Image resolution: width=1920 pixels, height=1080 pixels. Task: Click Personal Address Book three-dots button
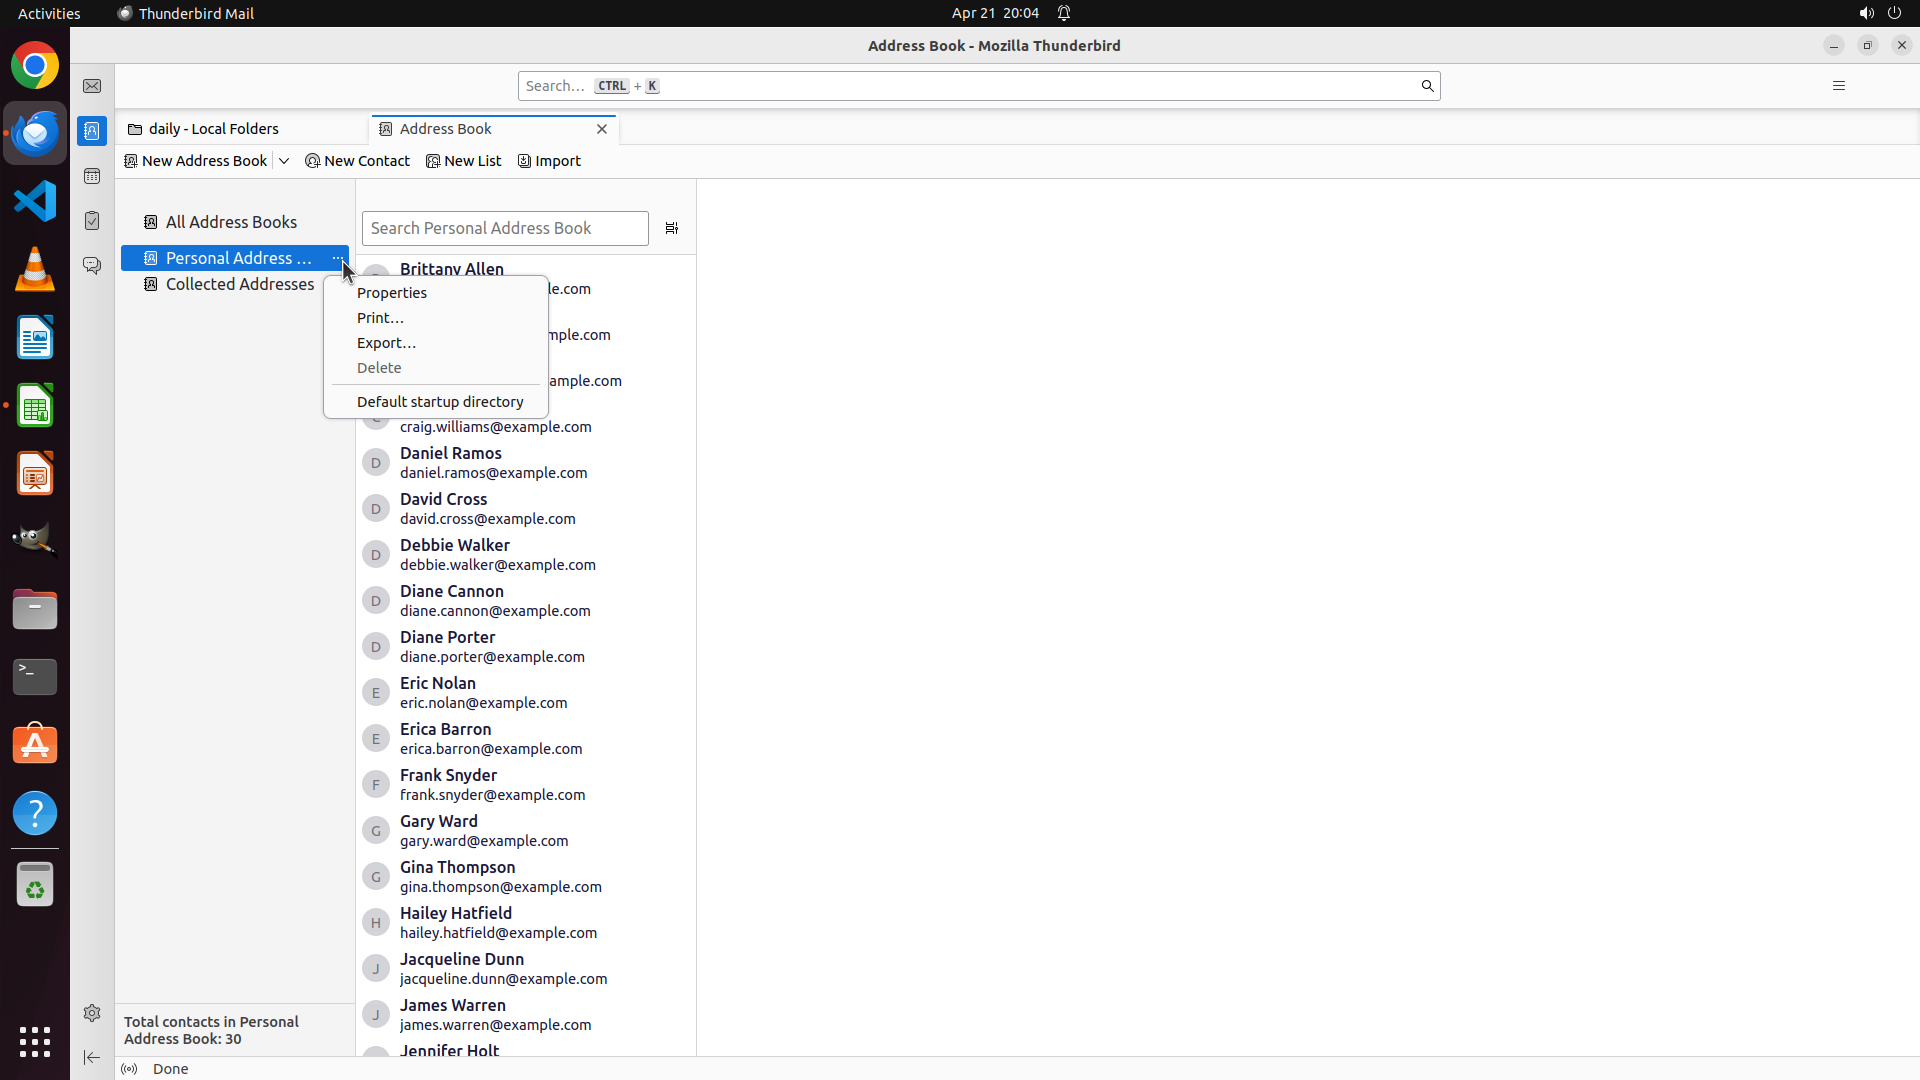coord(337,258)
